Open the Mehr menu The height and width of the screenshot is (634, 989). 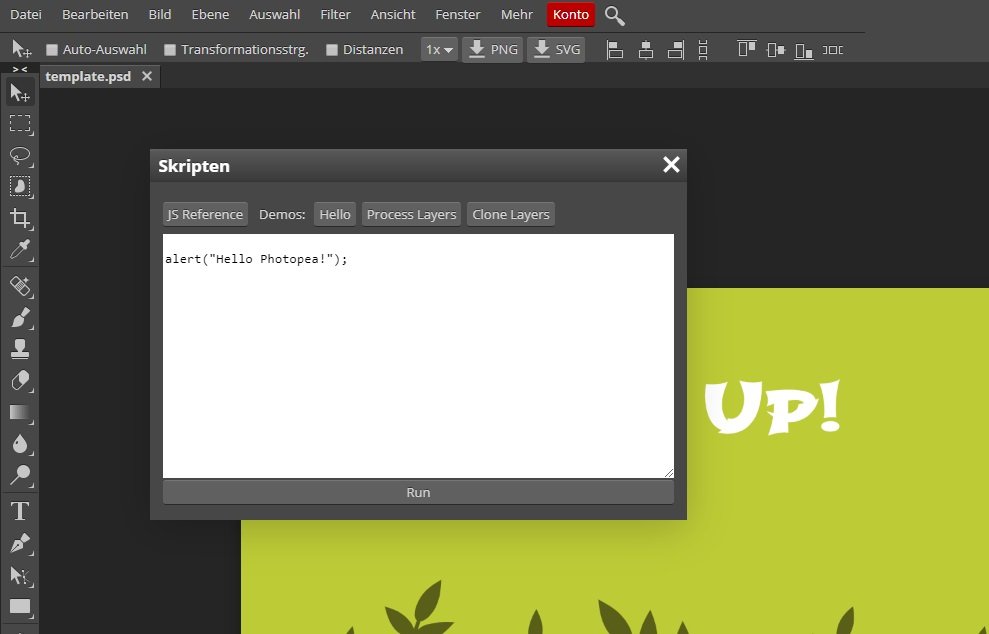coord(517,15)
